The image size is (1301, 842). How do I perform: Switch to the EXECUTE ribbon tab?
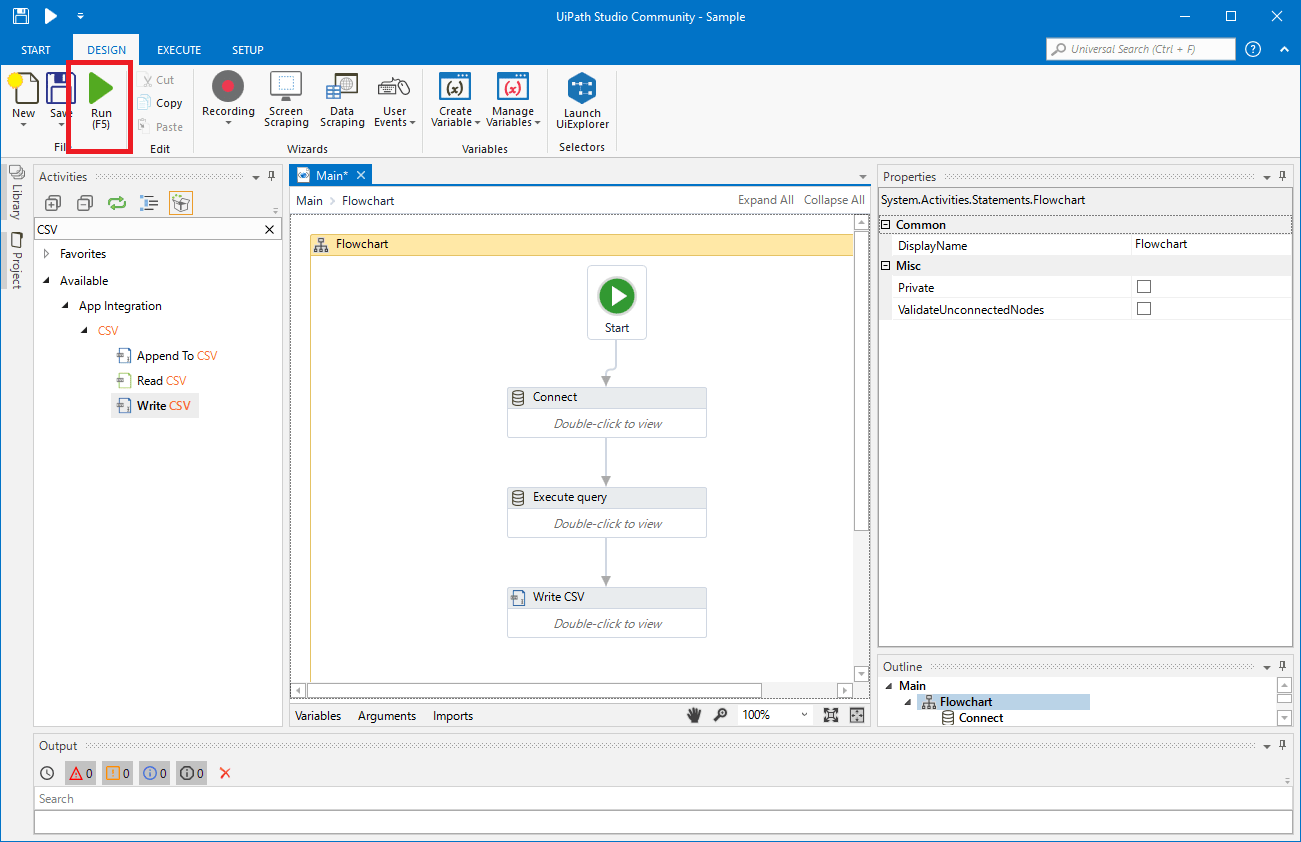[178, 48]
